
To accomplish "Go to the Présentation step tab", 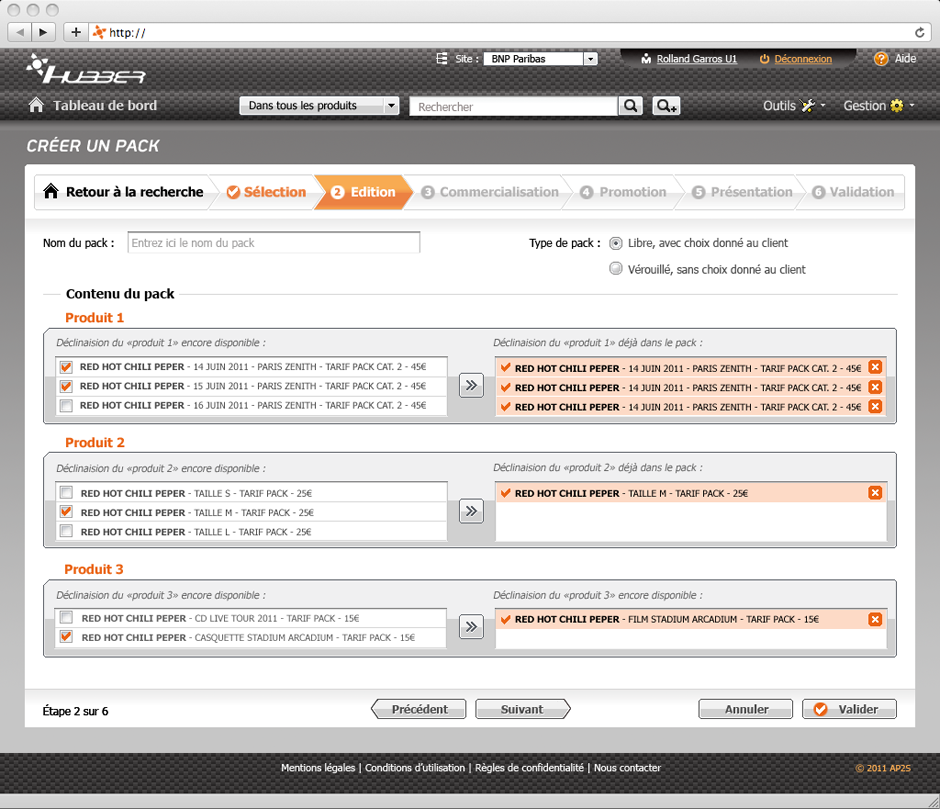I will 742,192.
